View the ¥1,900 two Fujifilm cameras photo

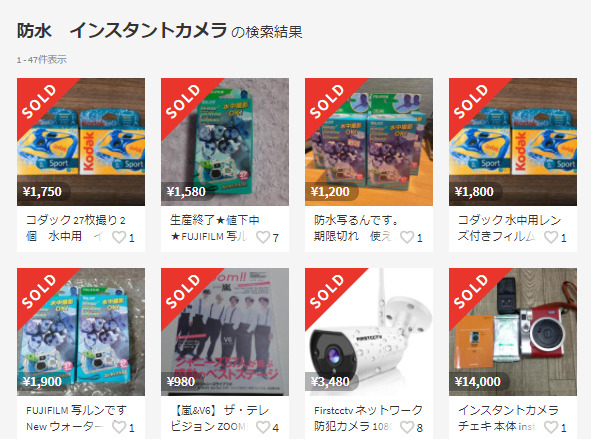[81, 332]
